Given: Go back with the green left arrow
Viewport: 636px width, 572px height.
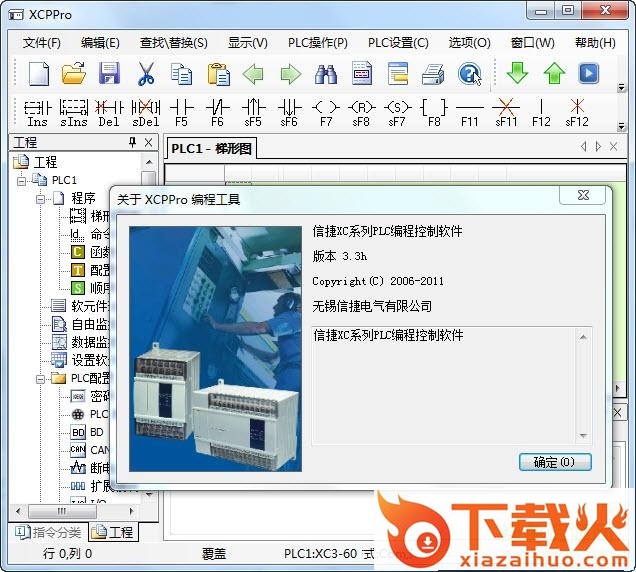Looking at the screenshot, I should [x=254, y=73].
